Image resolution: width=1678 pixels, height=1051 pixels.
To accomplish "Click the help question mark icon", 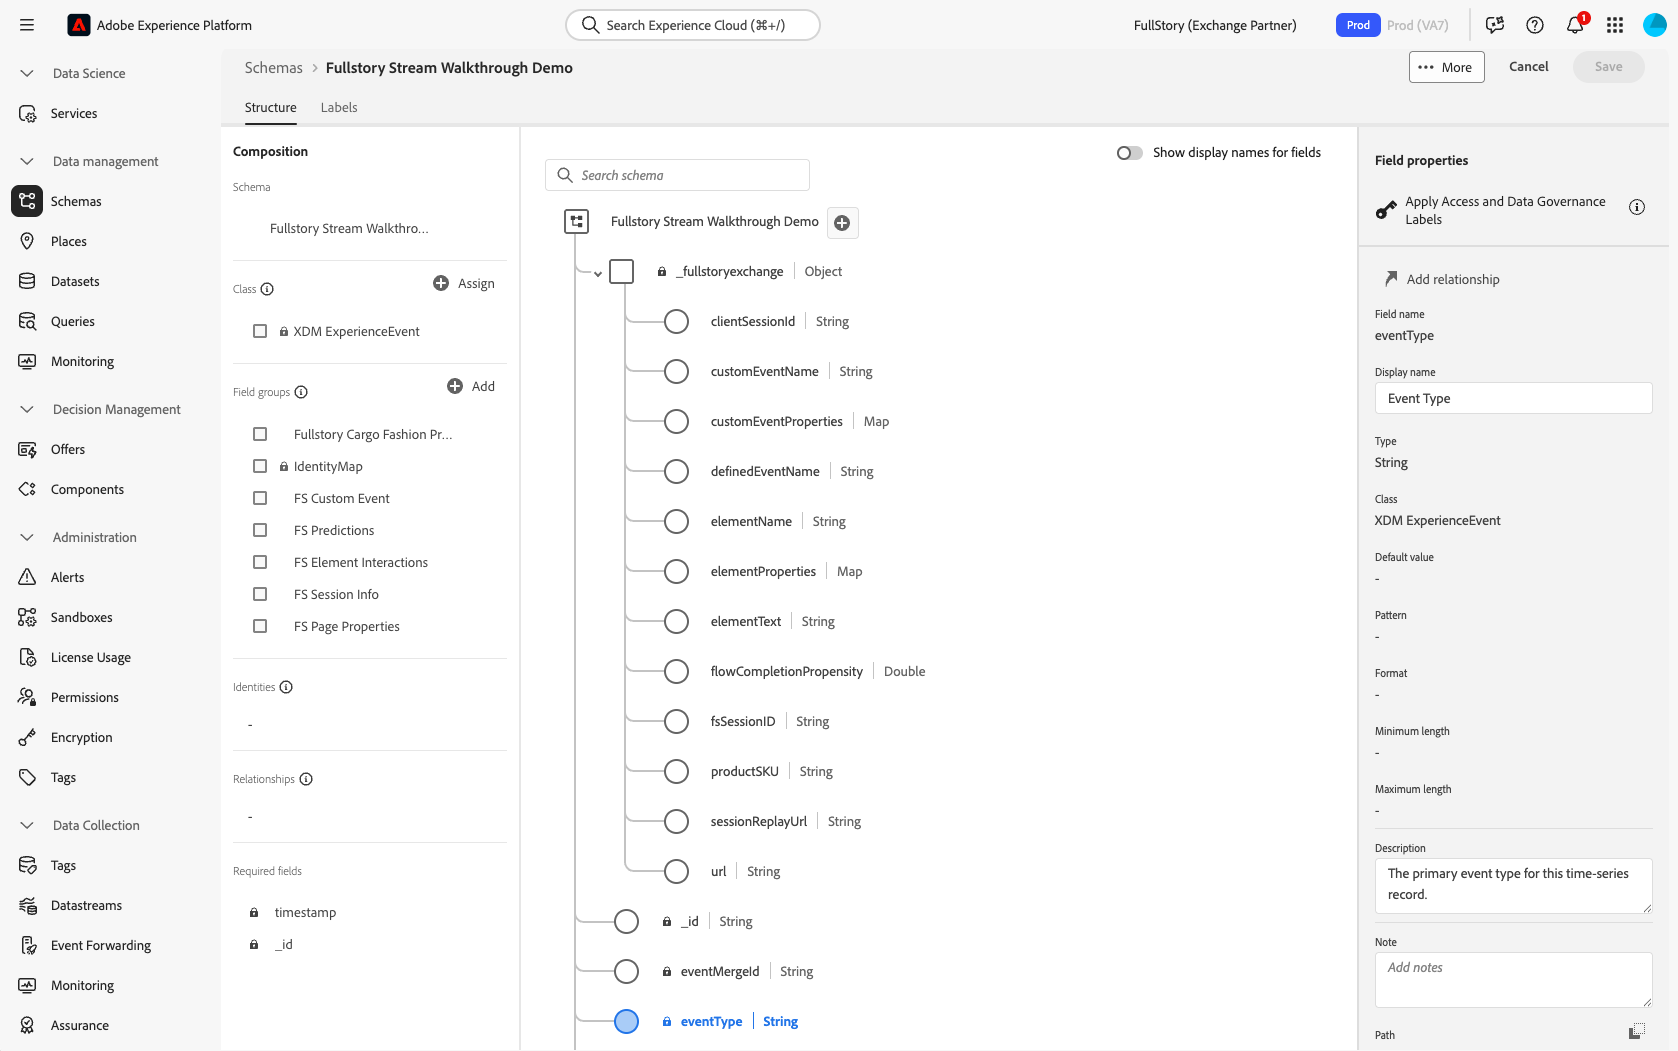I will pos(1535,25).
